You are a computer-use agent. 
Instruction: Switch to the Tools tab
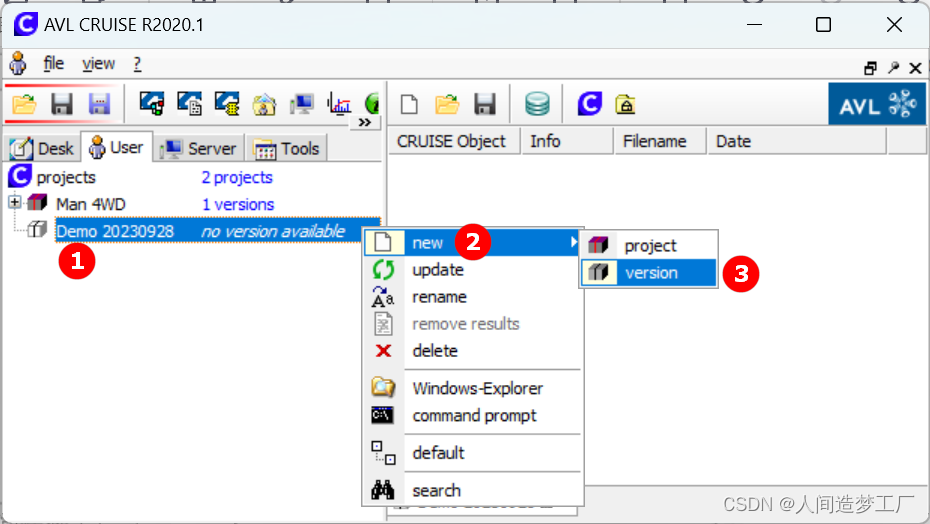point(287,148)
